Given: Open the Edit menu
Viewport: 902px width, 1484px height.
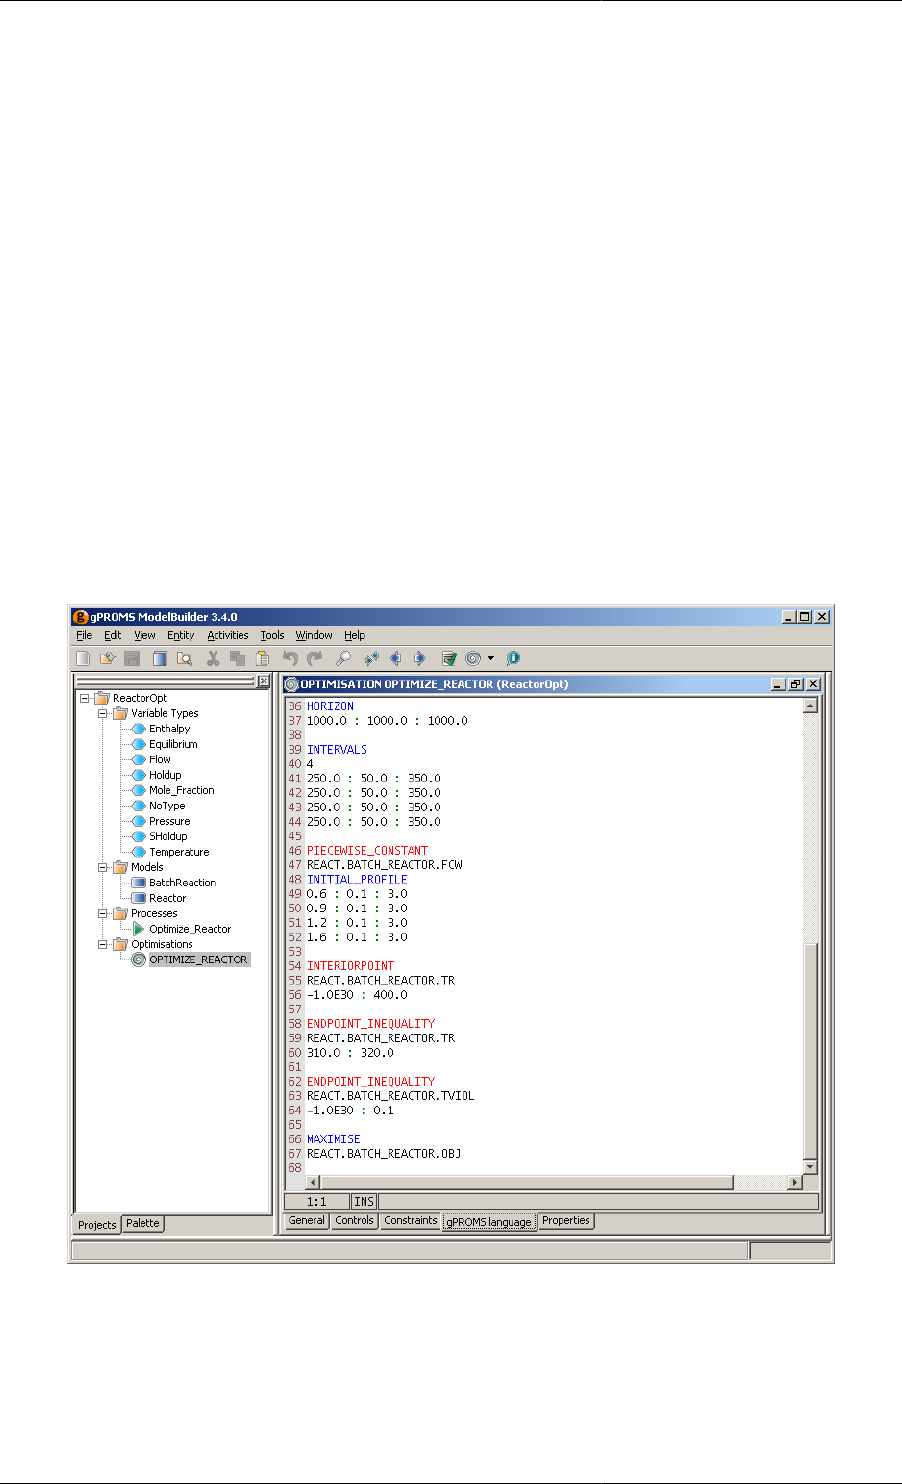Looking at the screenshot, I should (113, 635).
